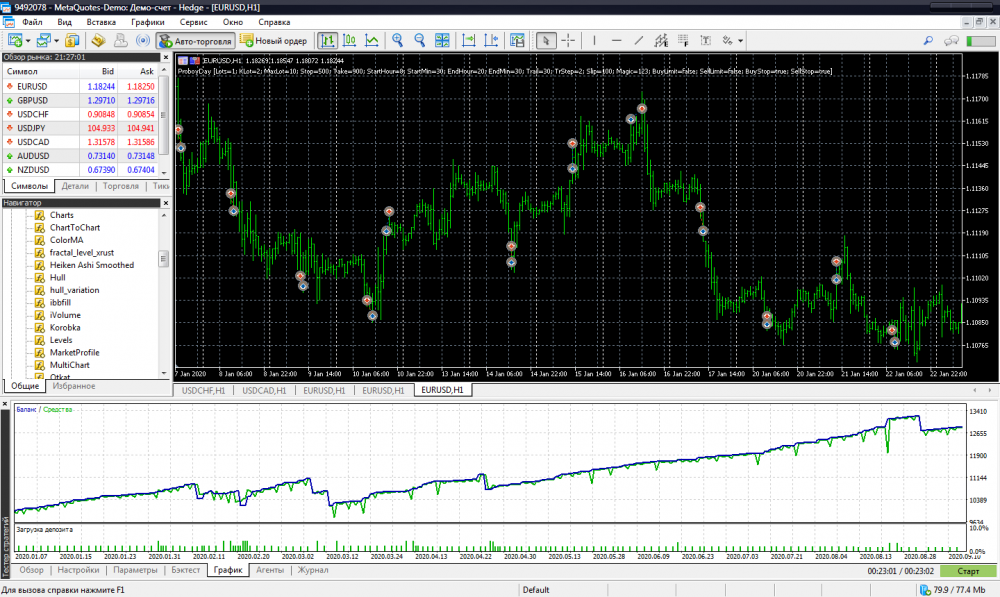Screen dimensions: 1000x597
Task: Switch chart to candlesticks mode
Action: pos(349,41)
